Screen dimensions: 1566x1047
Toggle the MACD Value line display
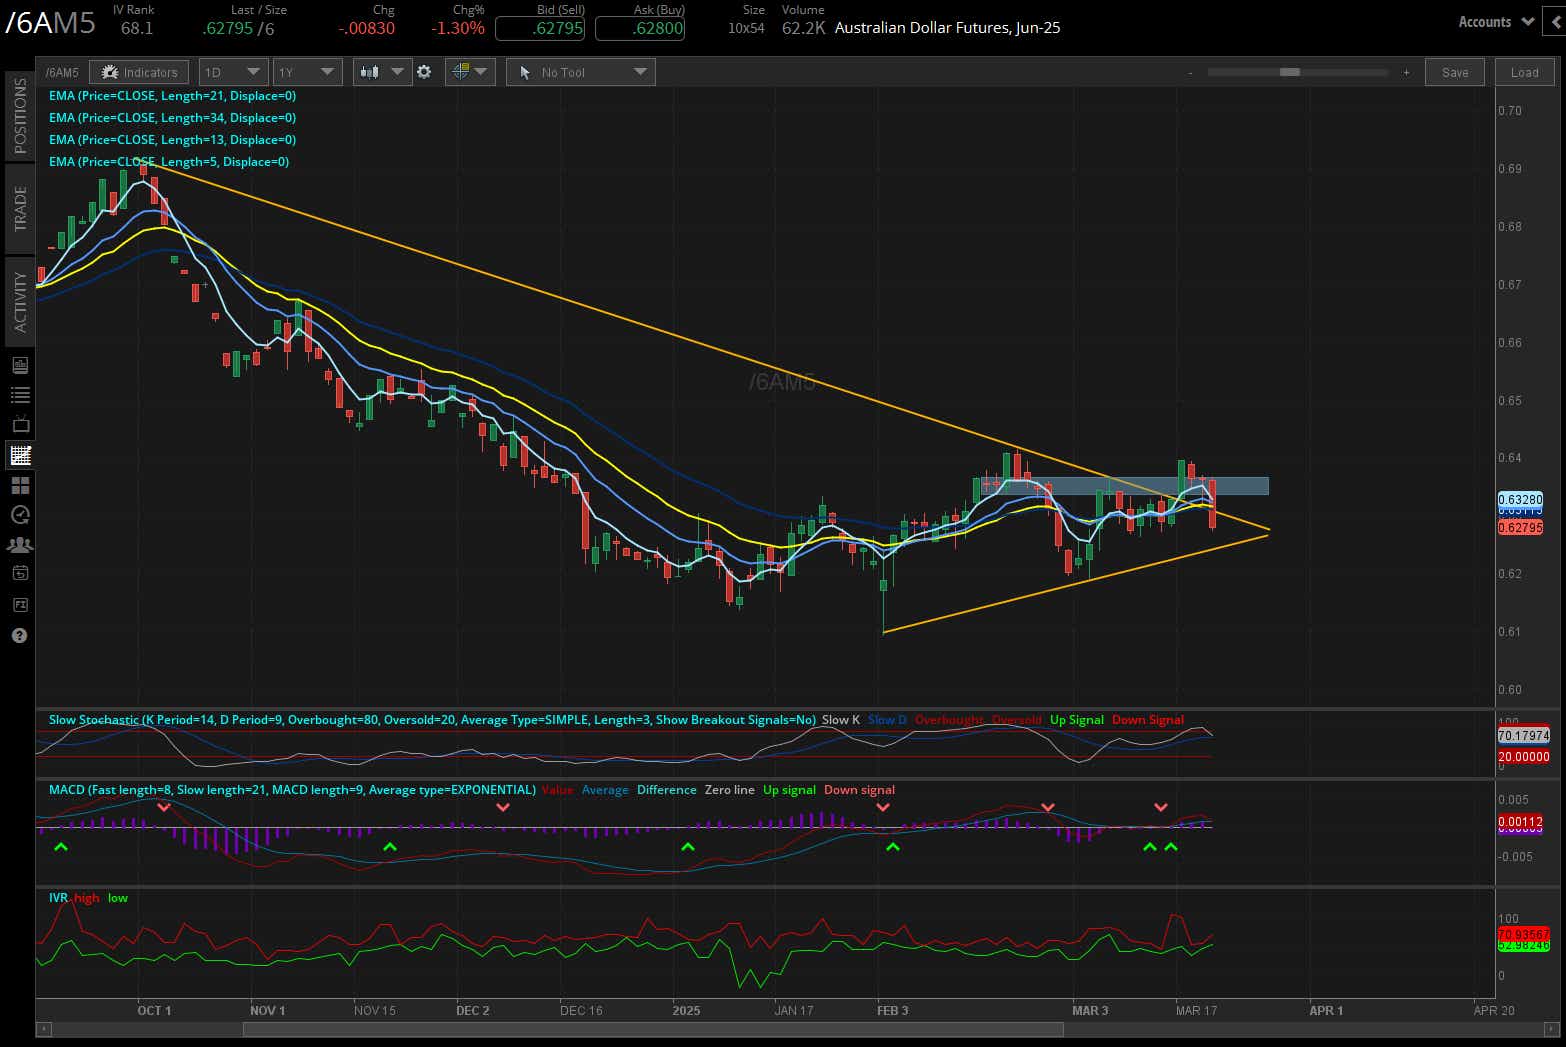(x=556, y=789)
